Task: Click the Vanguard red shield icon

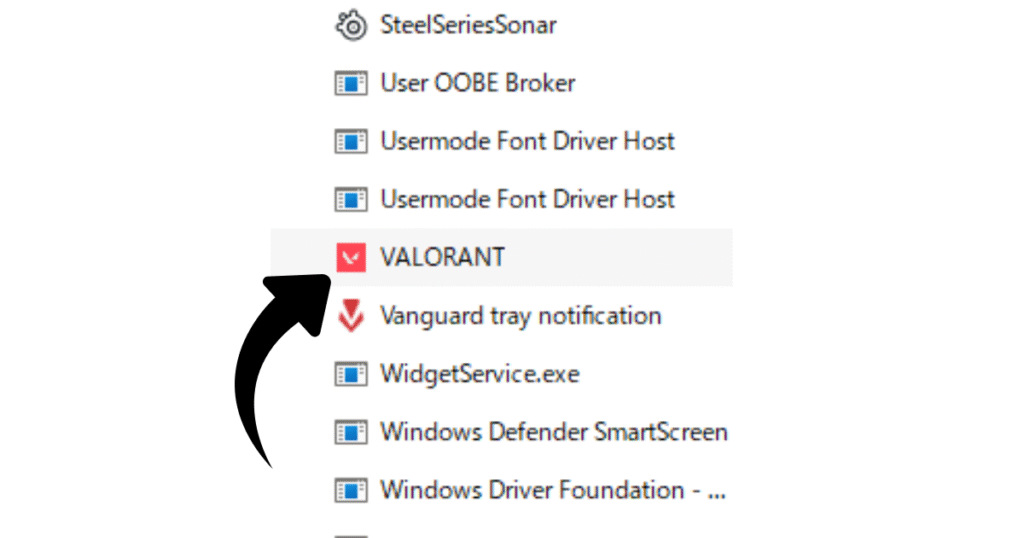Action: 351,316
